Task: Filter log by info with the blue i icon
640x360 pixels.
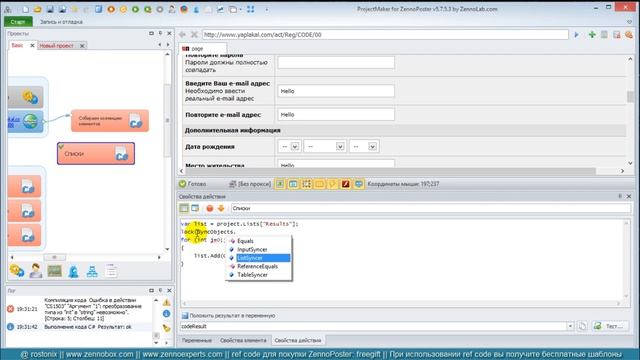Action: pyautogui.click(x=167, y=313)
